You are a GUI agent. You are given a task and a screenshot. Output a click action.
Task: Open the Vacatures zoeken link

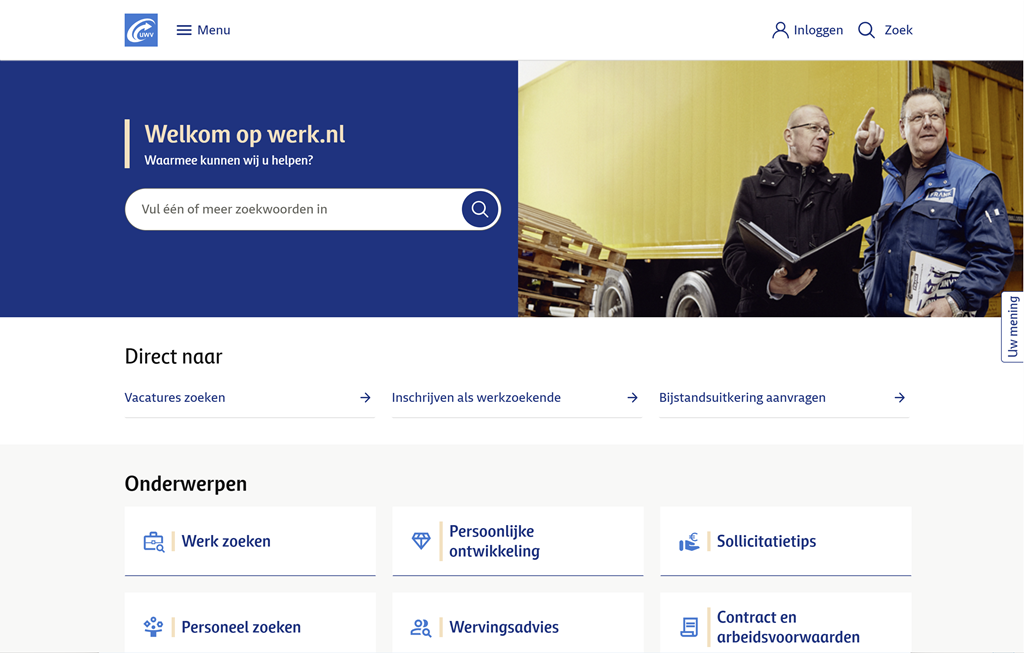tap(175, 397)
